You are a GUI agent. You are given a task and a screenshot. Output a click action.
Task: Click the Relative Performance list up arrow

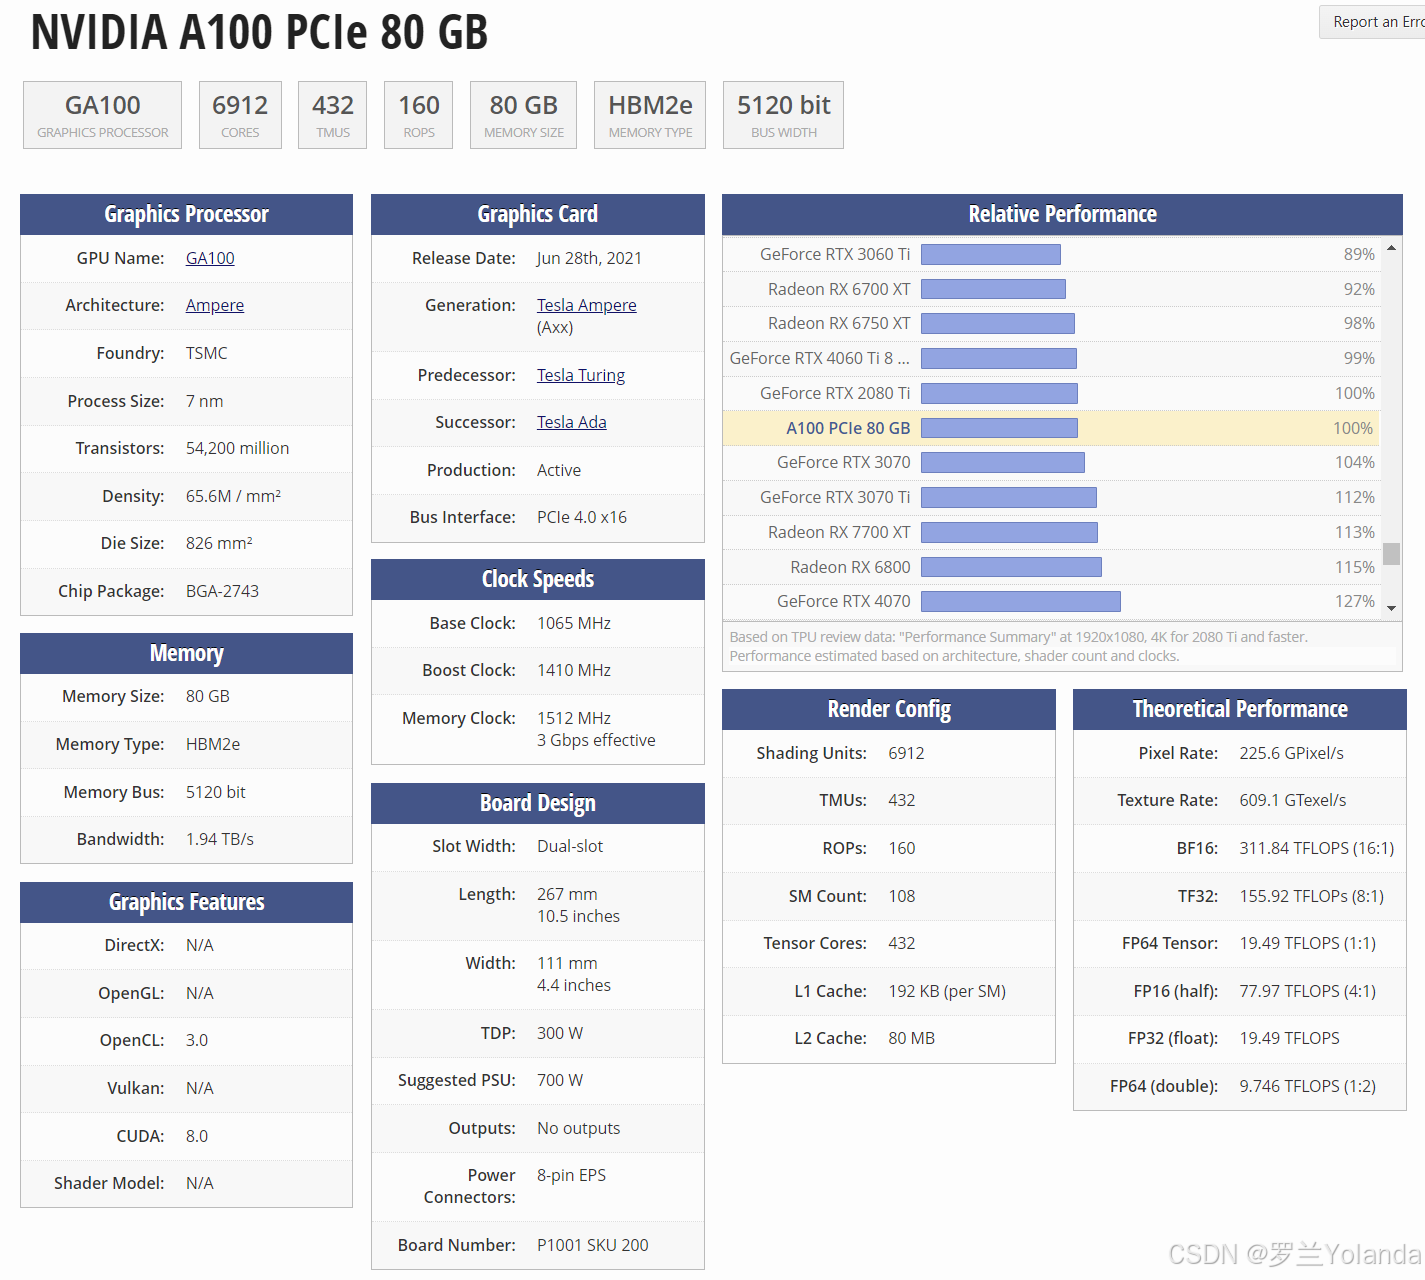[1391, 247]
